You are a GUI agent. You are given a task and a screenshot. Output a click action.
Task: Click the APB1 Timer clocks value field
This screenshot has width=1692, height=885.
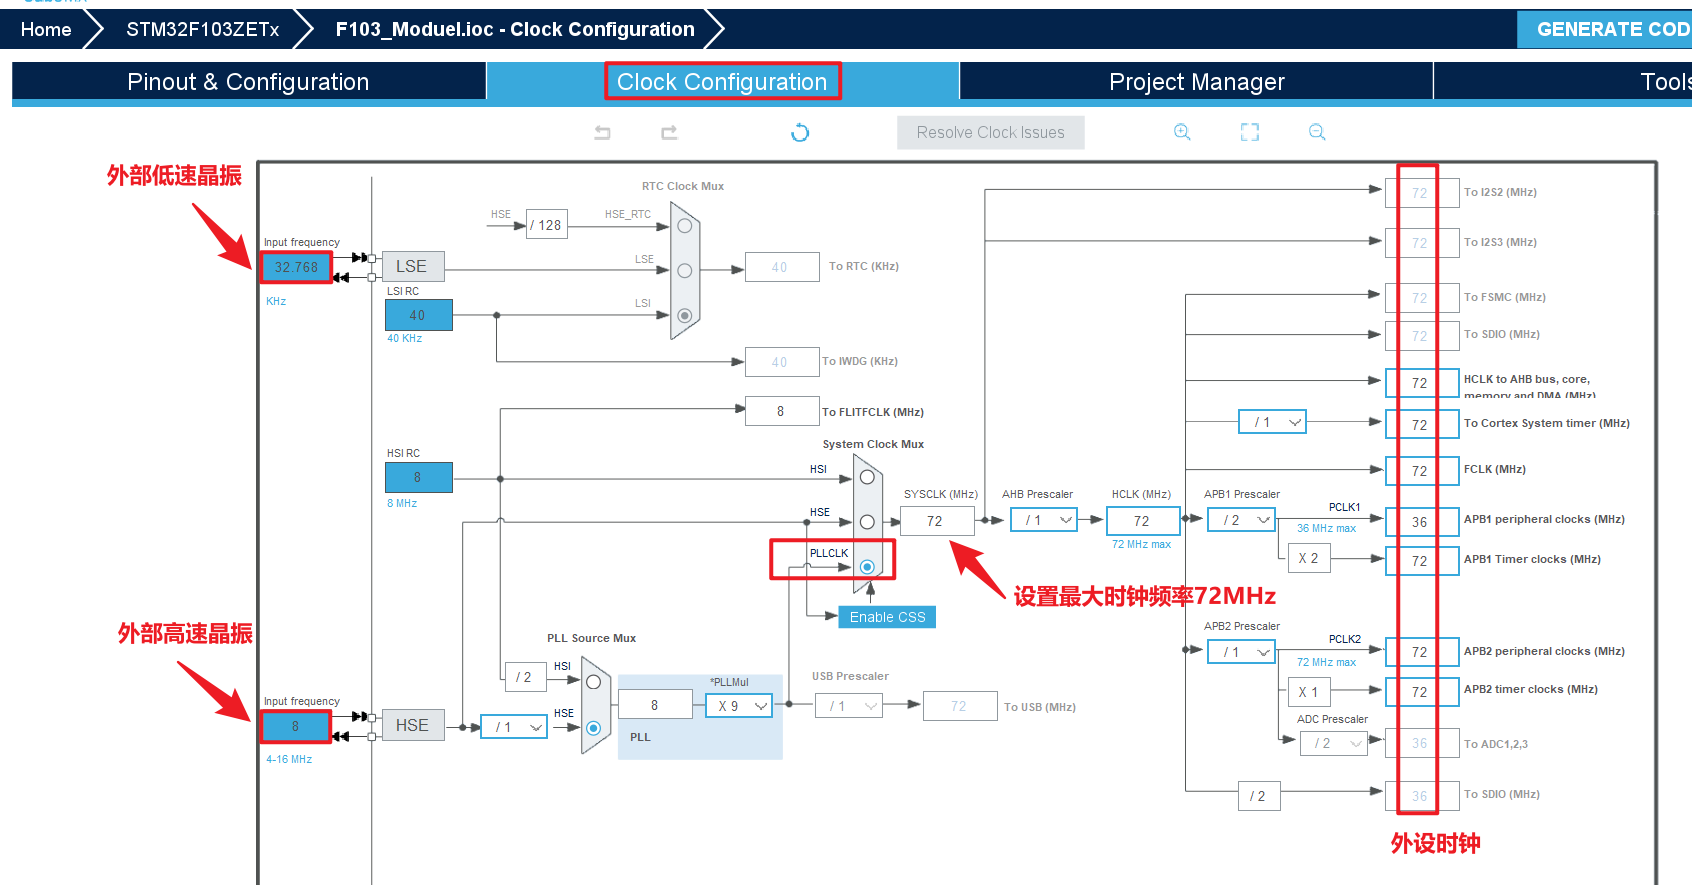(x=1421, y=560)
